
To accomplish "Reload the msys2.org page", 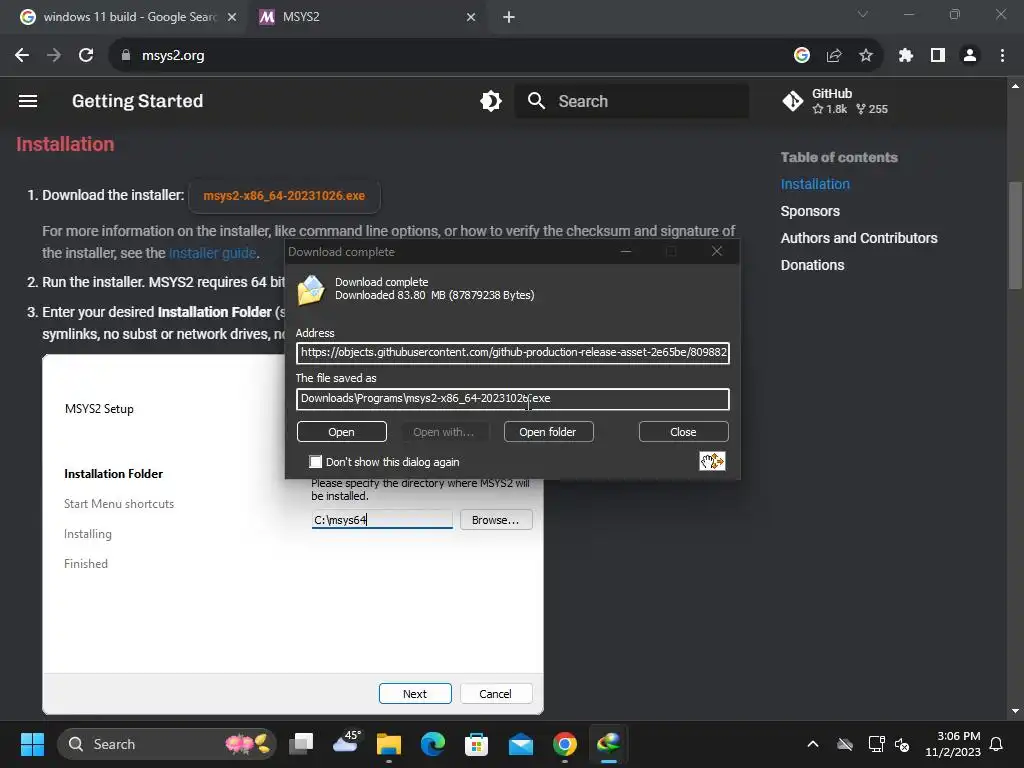I will point(86,56).
